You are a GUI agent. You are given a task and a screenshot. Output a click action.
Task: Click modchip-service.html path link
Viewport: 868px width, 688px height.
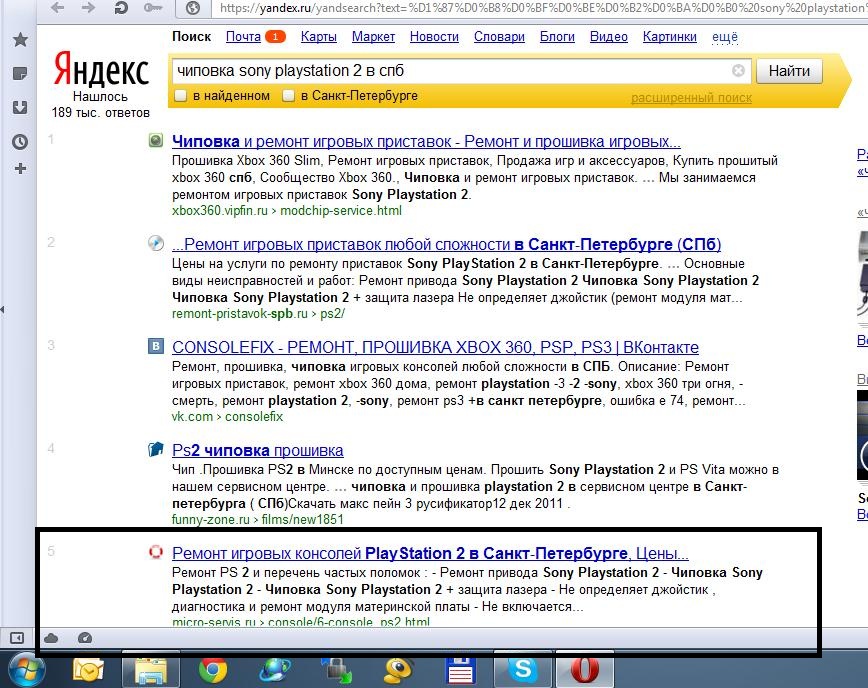tap(341, 210)
